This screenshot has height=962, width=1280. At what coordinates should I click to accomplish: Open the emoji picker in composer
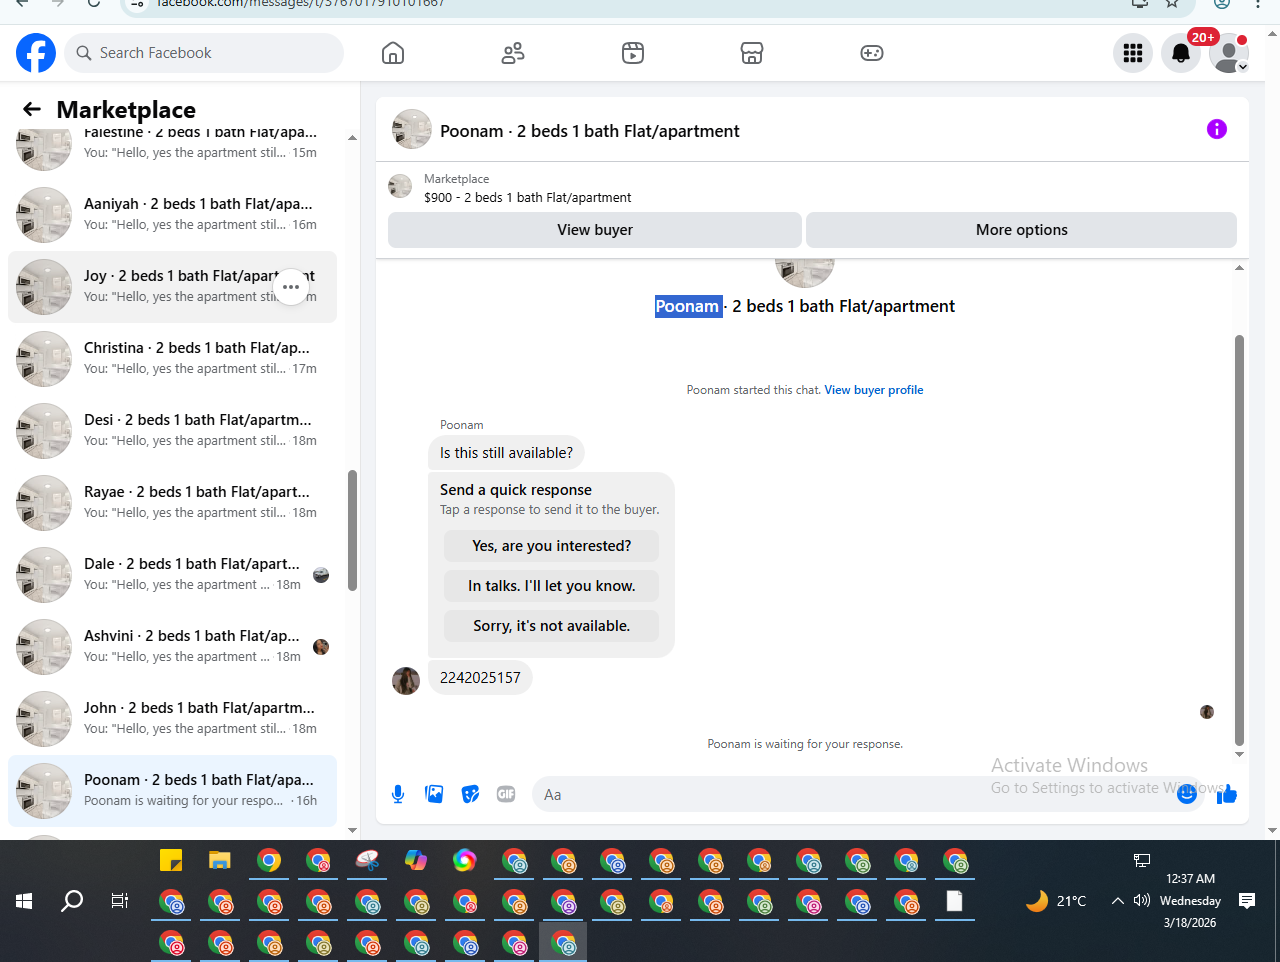coord(1187,794)
